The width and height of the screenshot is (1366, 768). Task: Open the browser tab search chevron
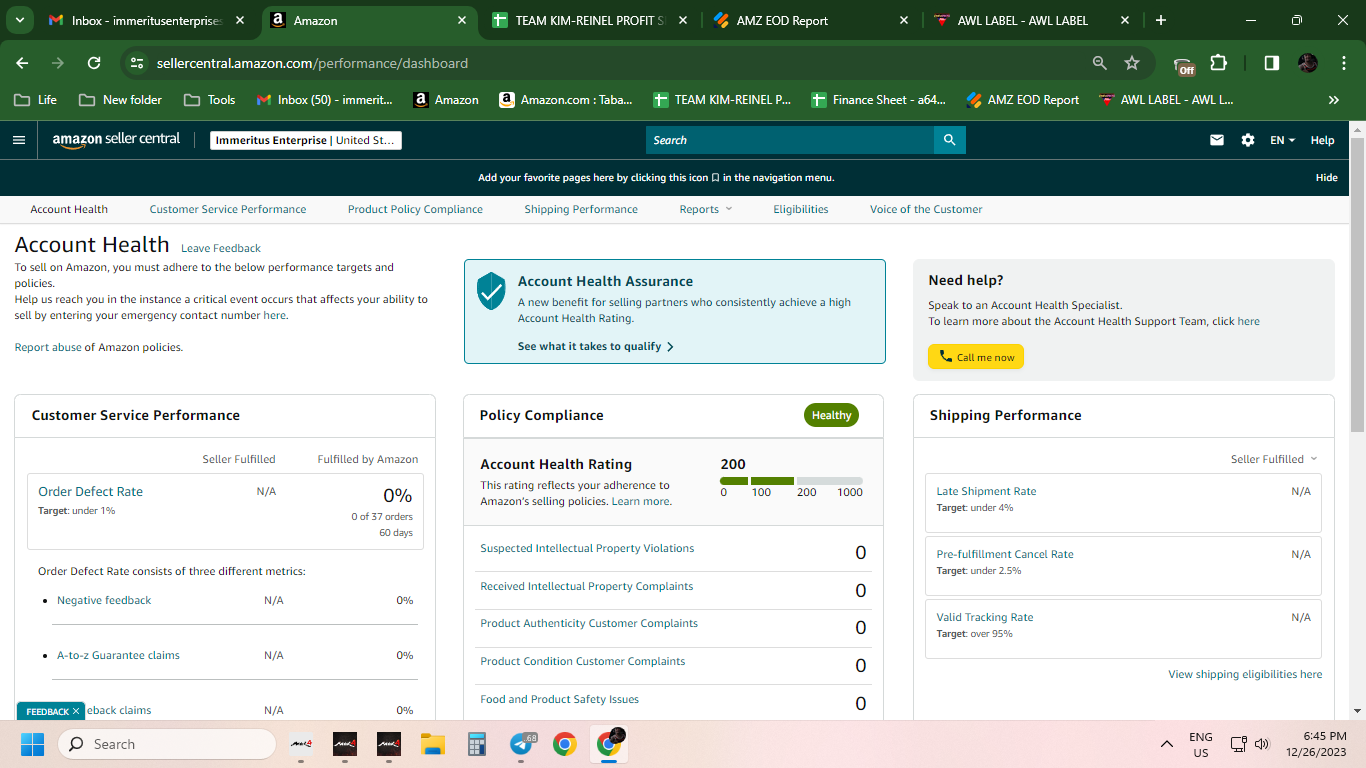point(22,20)
